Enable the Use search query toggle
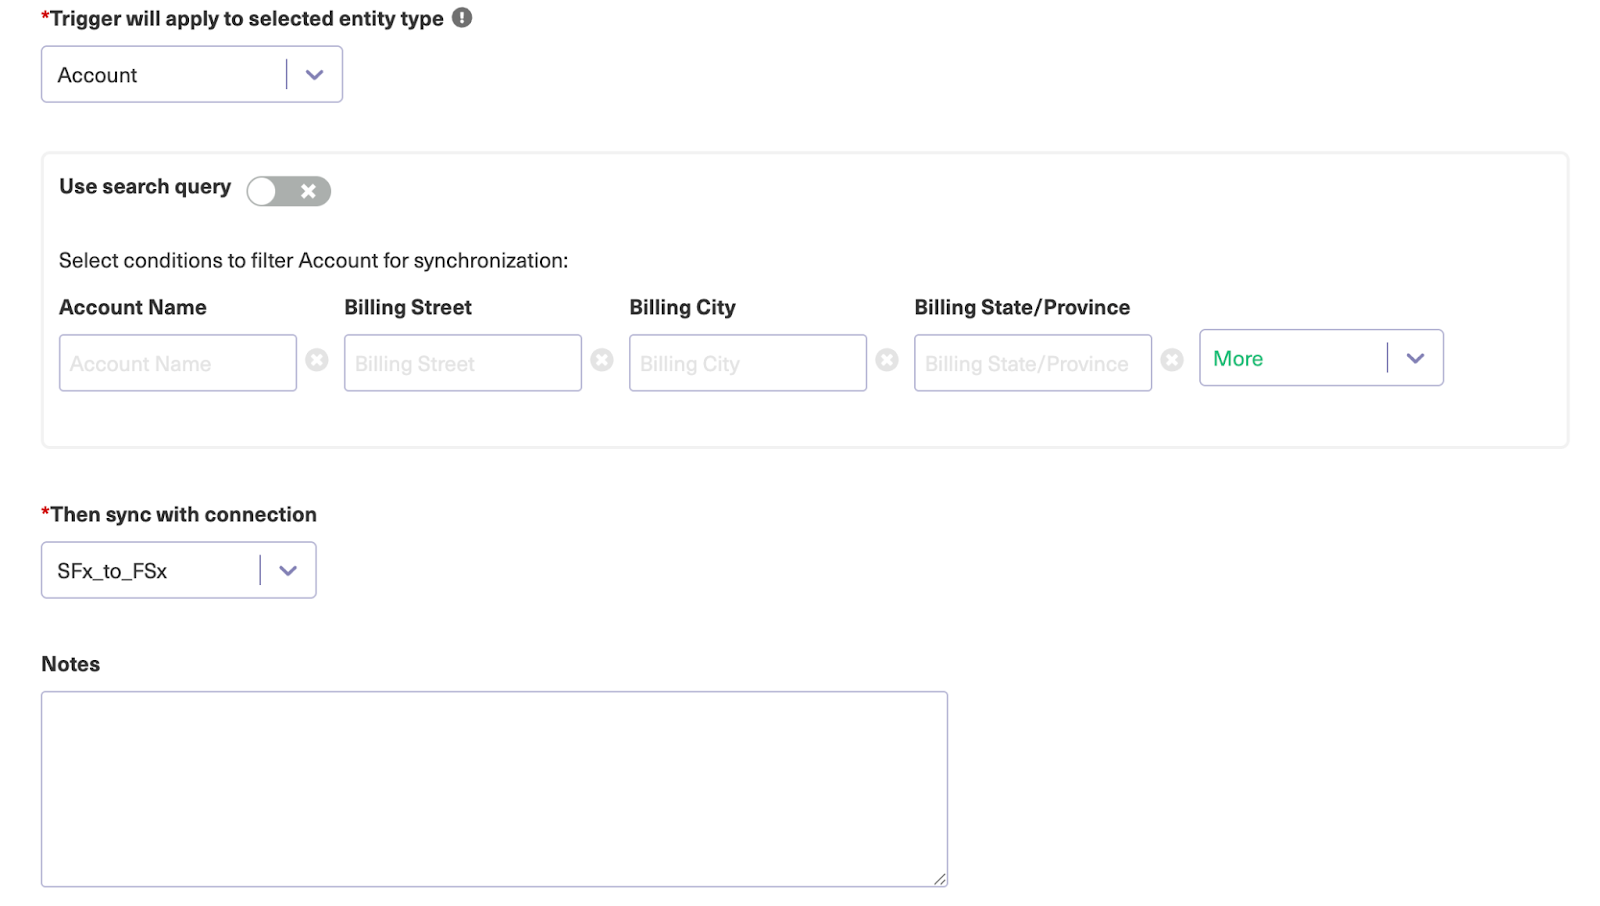The height and width of the screenshot is (906, 1600). [288, 191]
